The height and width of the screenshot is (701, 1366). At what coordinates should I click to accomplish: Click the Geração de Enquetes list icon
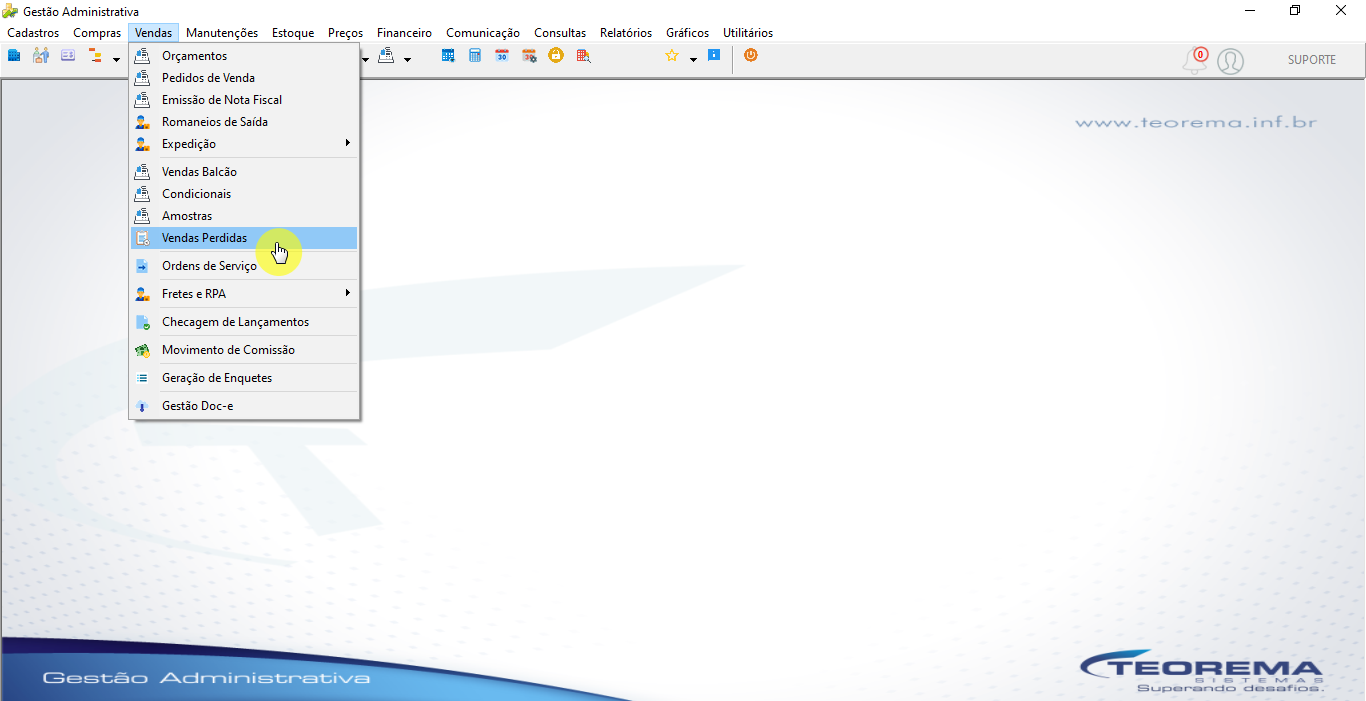[x=142, y=378]
